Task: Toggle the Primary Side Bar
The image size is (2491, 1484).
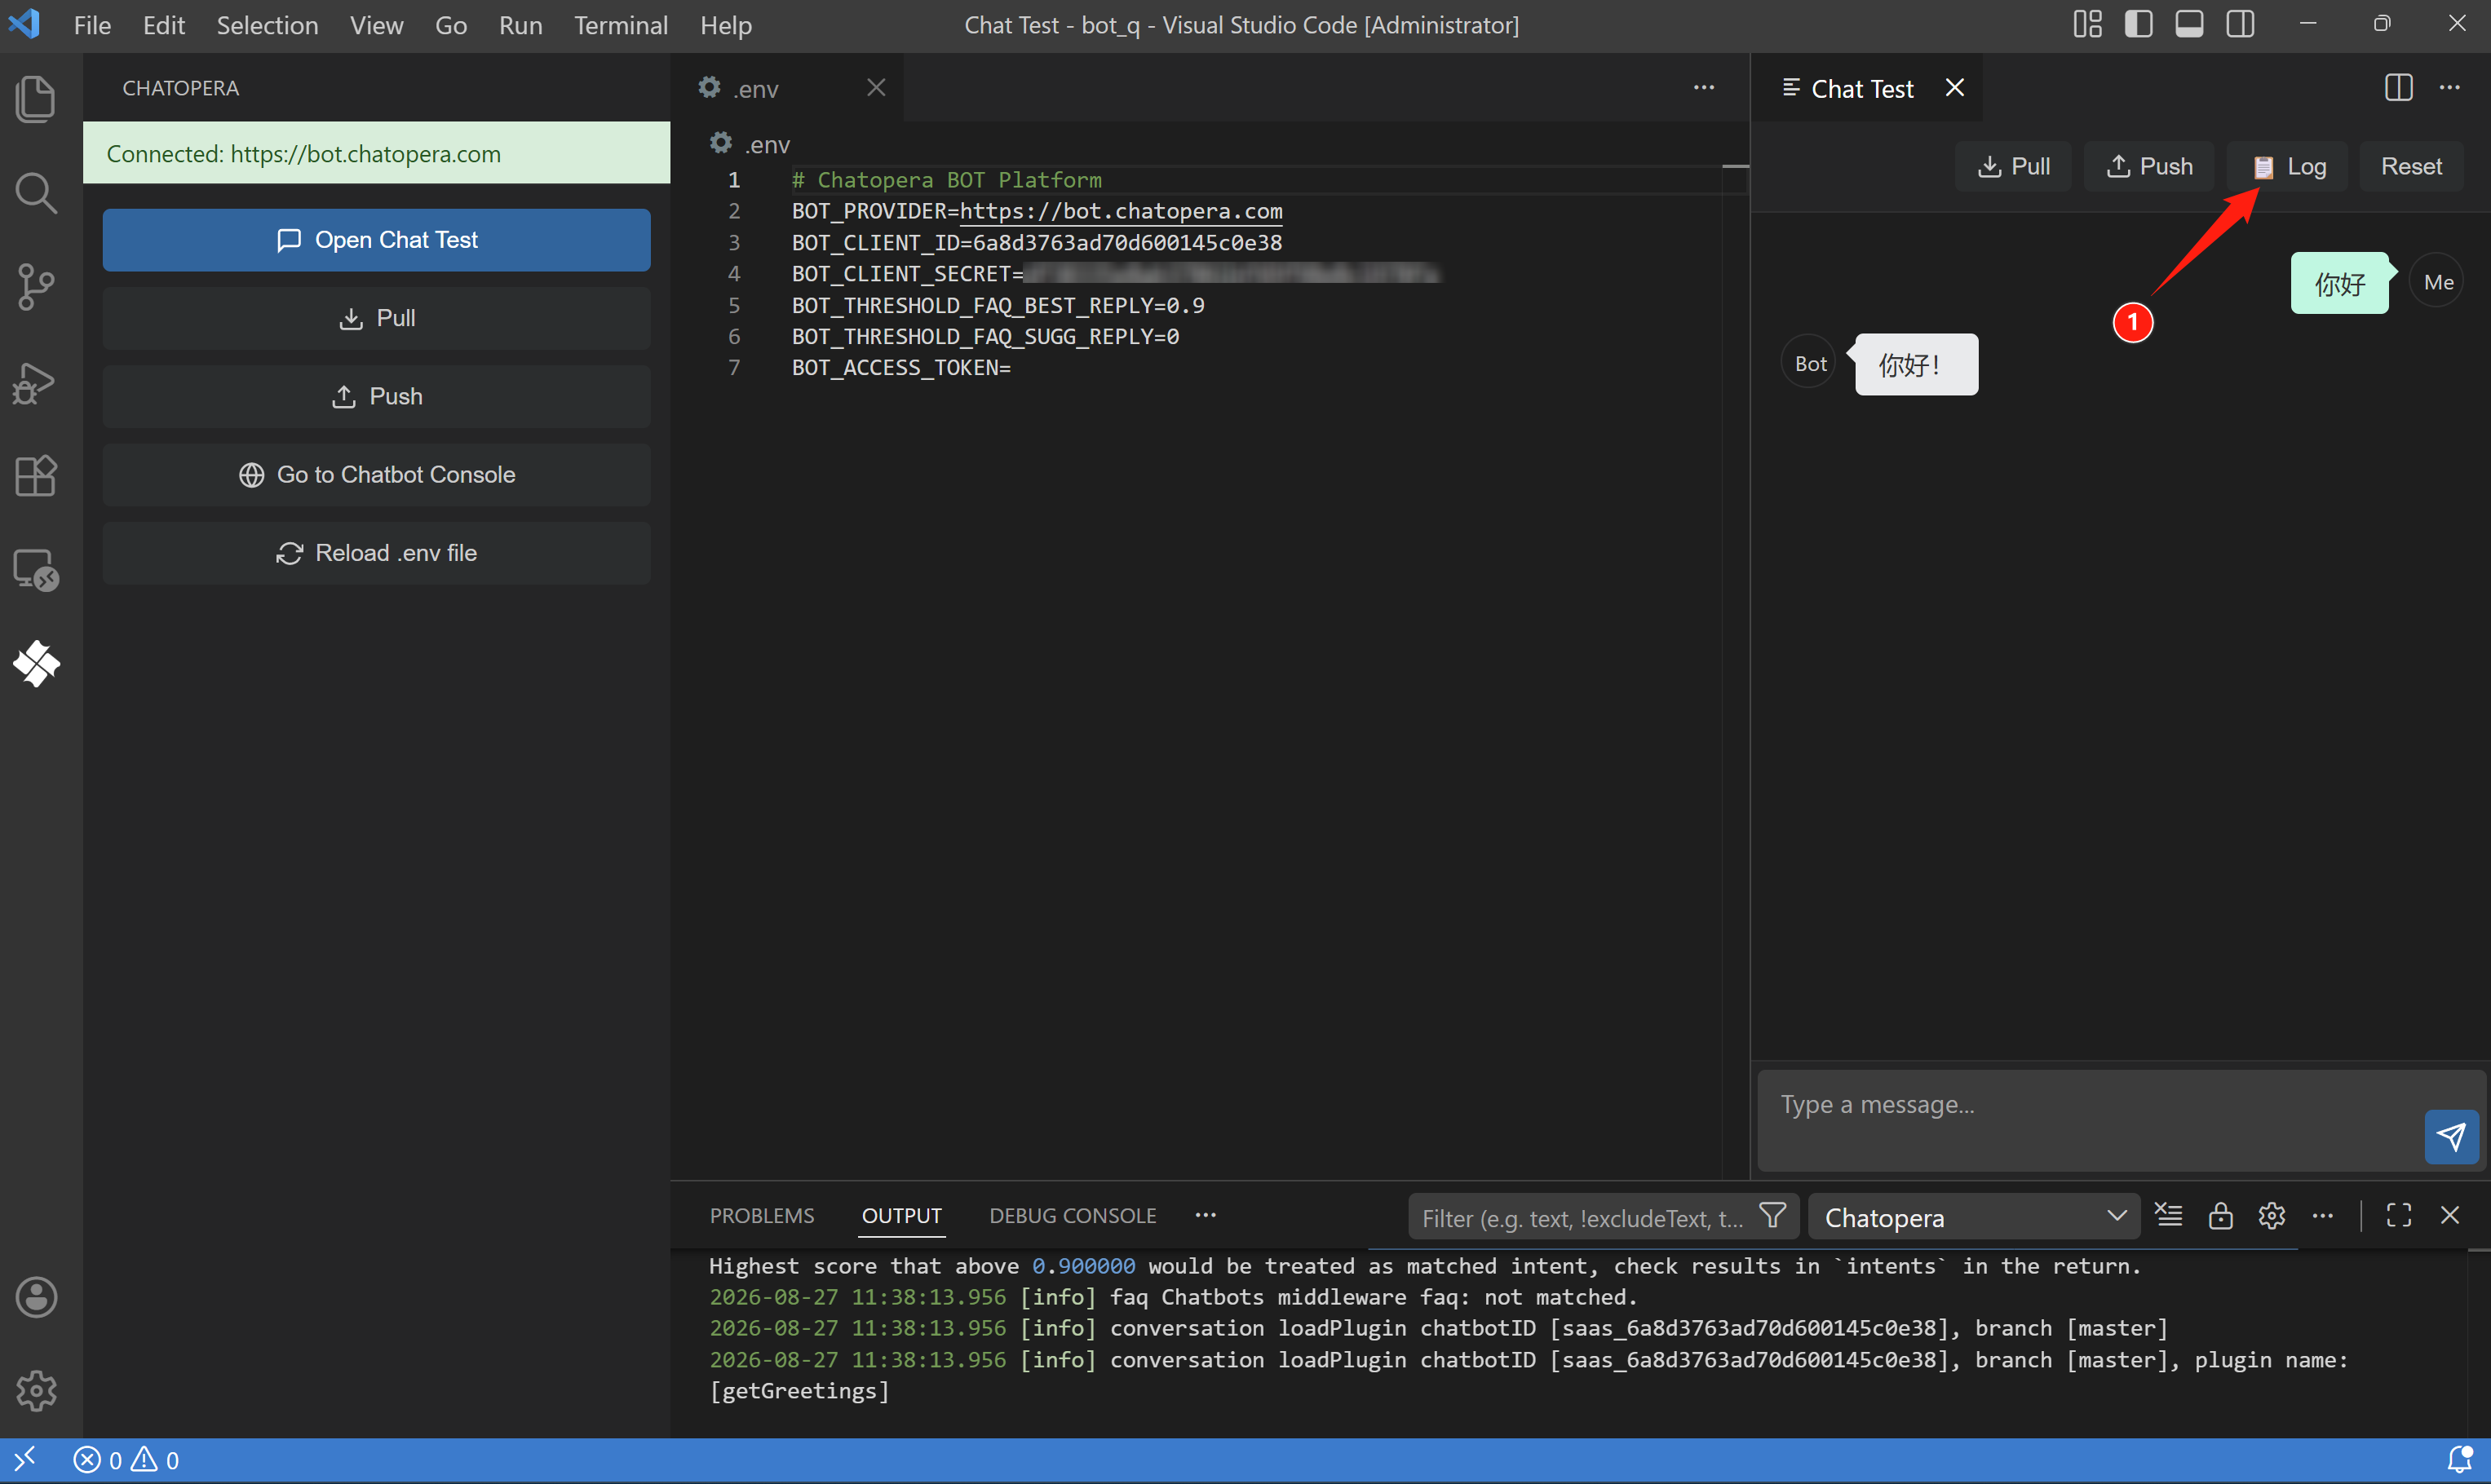Action: coord(2138,24)
